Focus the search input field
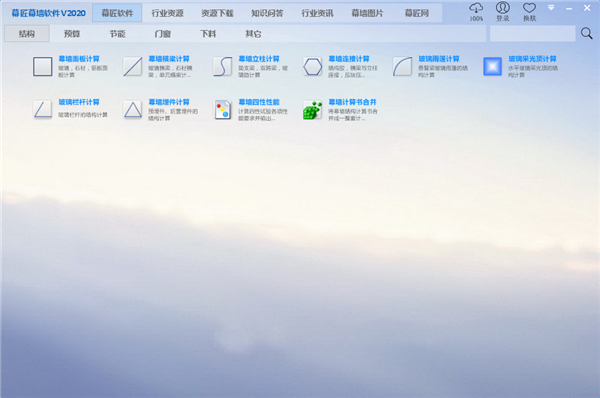 (532, 34)
